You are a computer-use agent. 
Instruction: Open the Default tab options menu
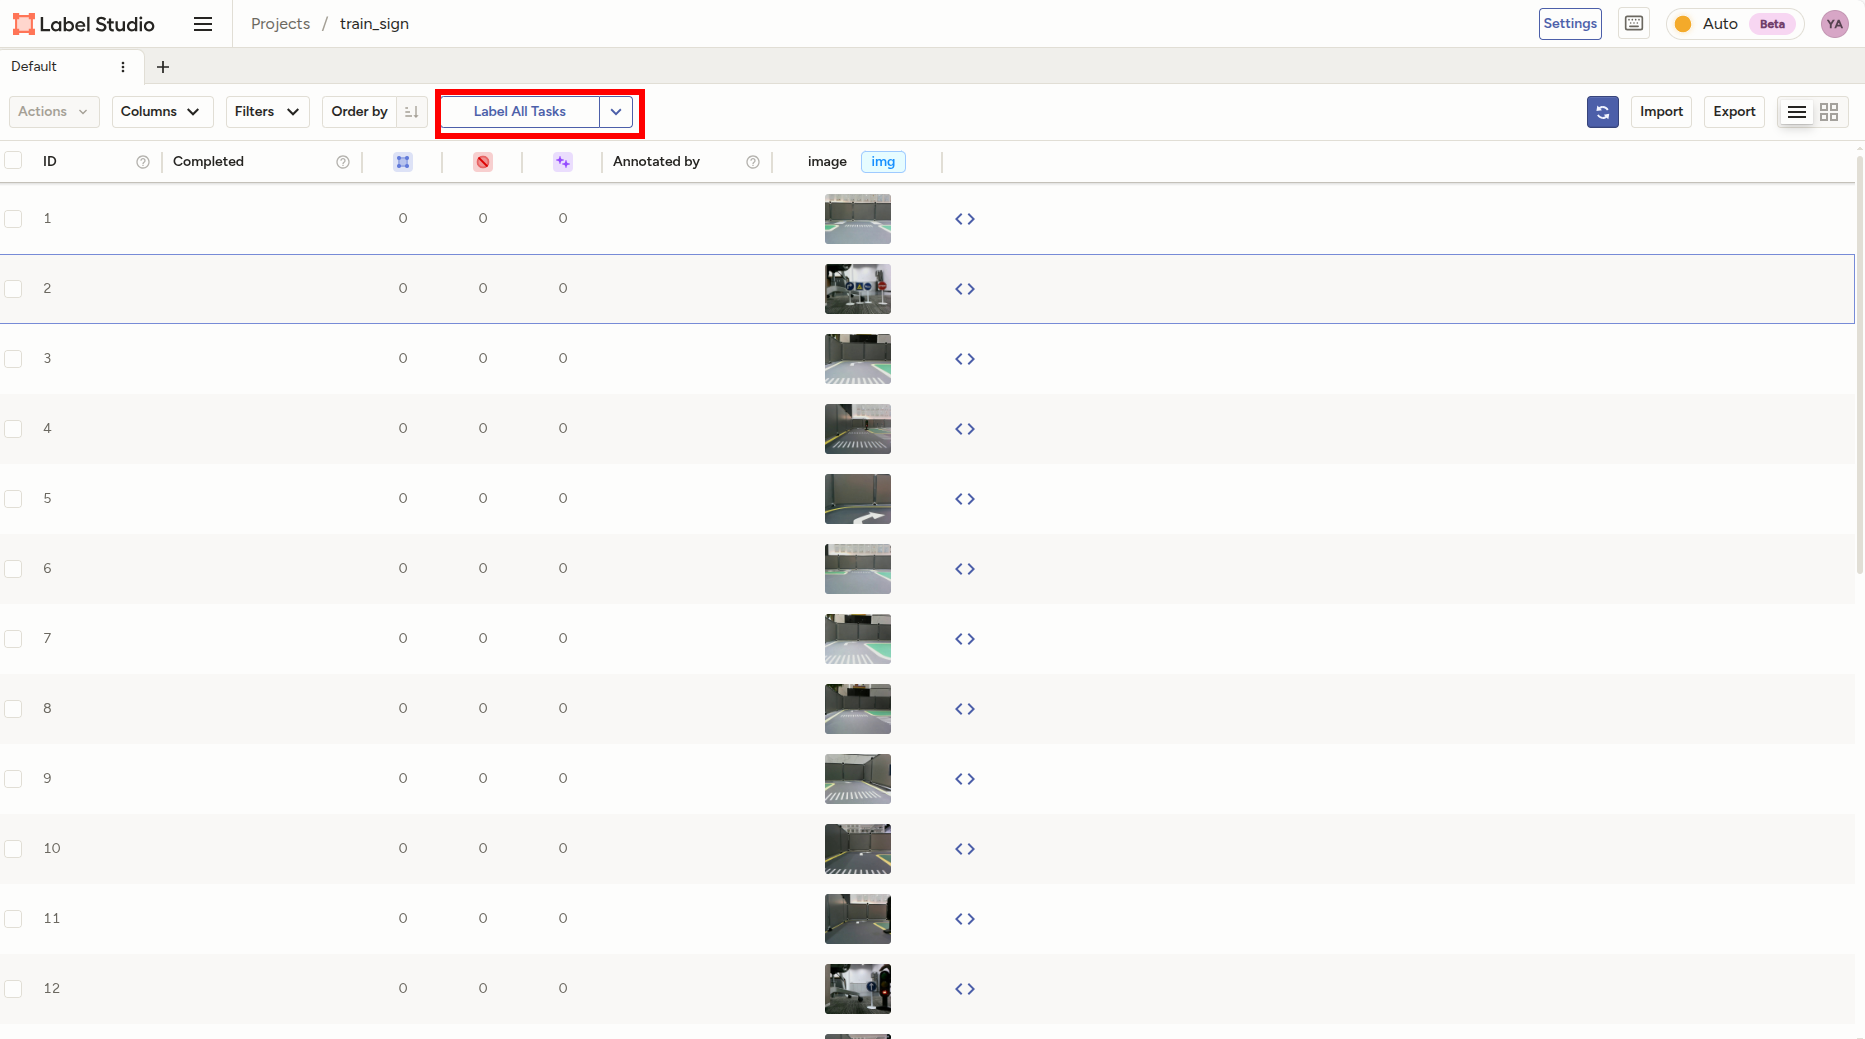123,67
